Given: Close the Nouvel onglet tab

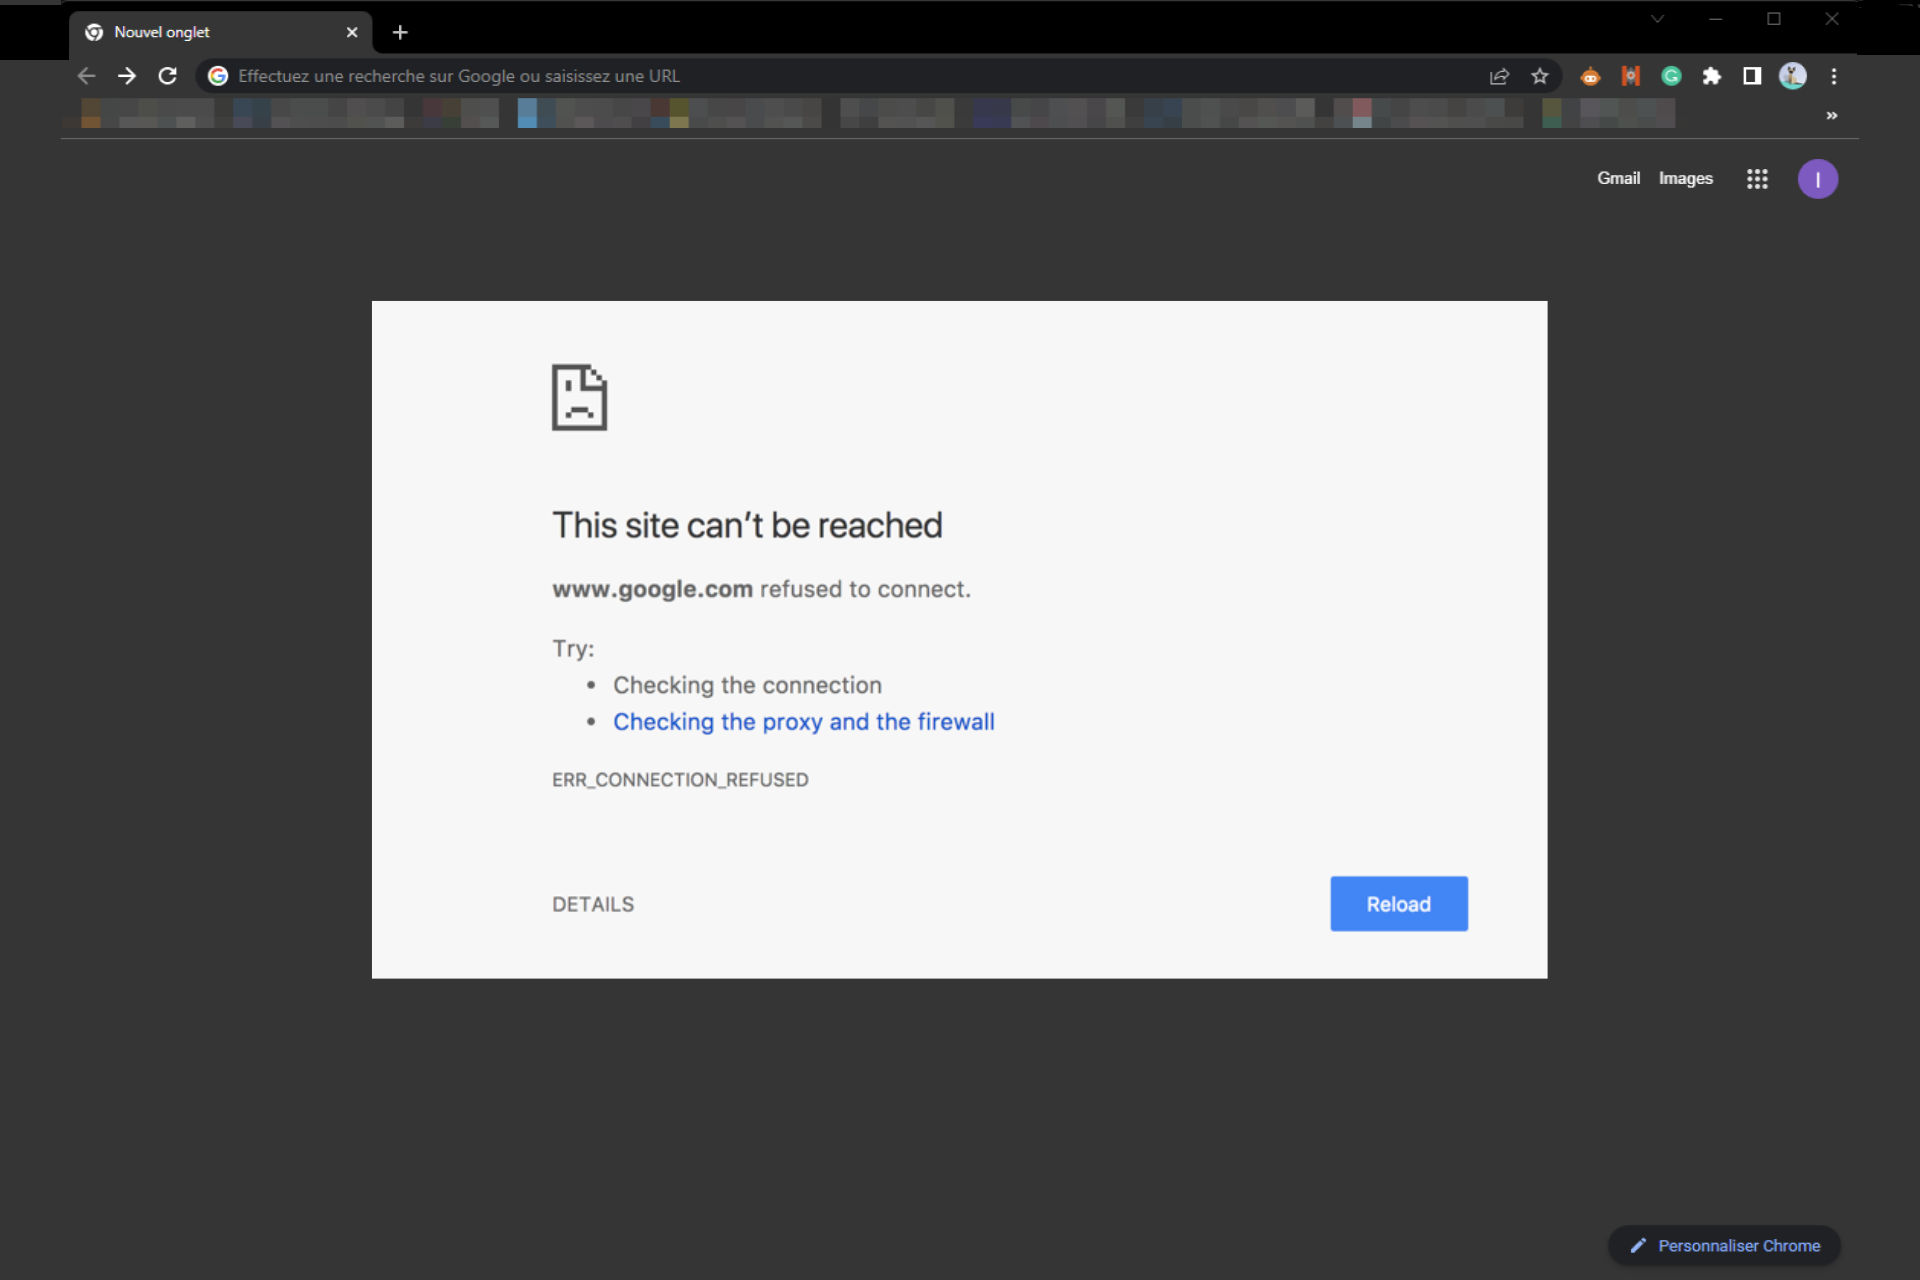Looking at the screenshot, I should [x=352, y=32].
